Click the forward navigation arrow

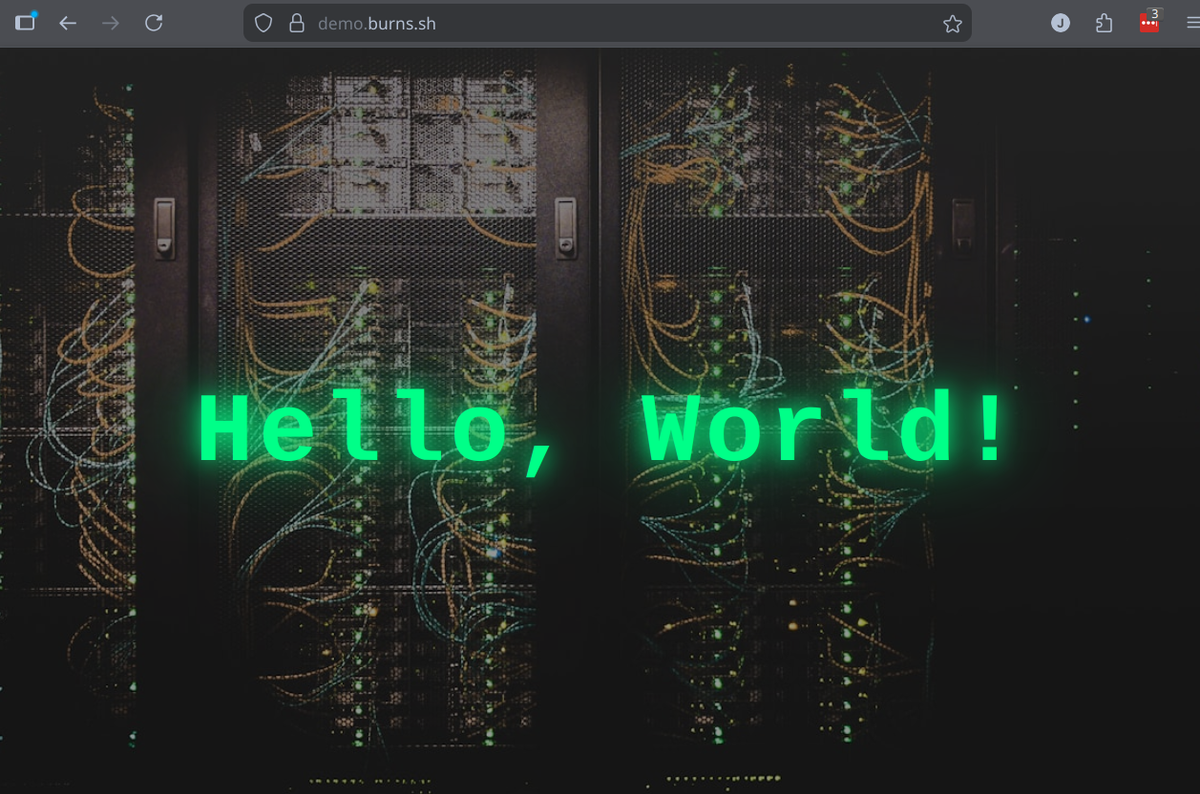tap(110, 22)
